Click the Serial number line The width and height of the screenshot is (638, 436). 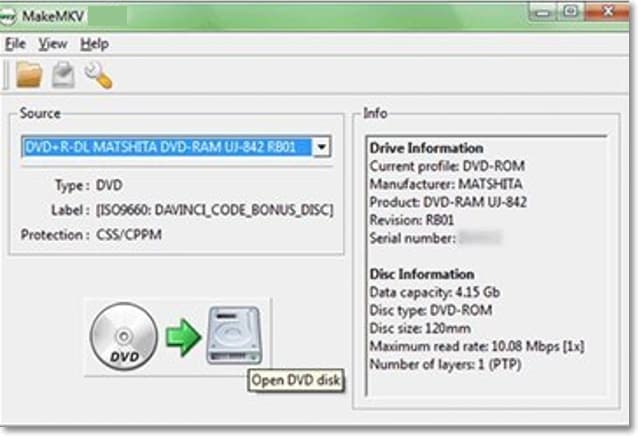tap(435, 238)
